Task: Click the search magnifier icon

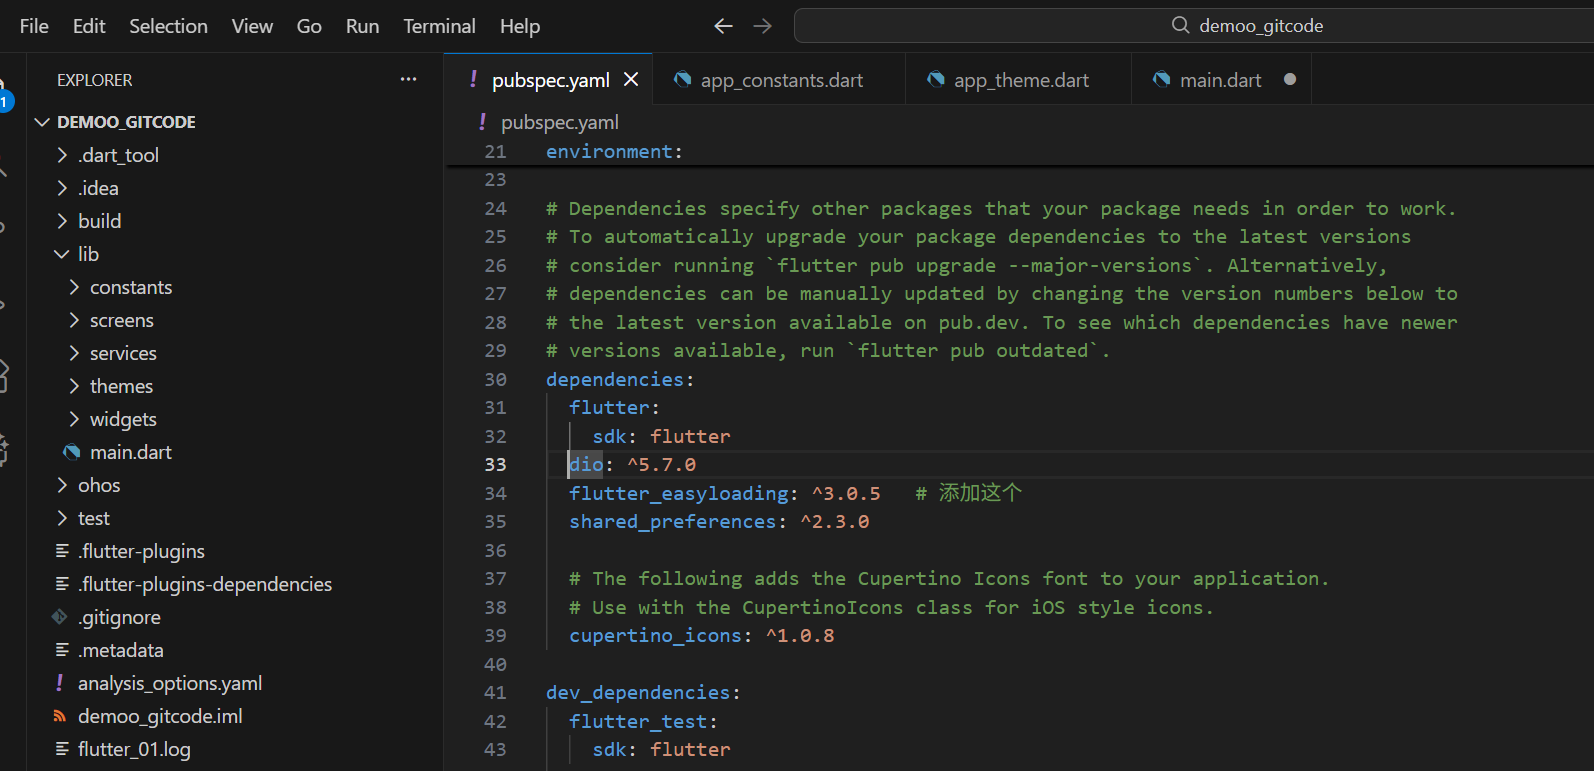Action: point(1181,25)
